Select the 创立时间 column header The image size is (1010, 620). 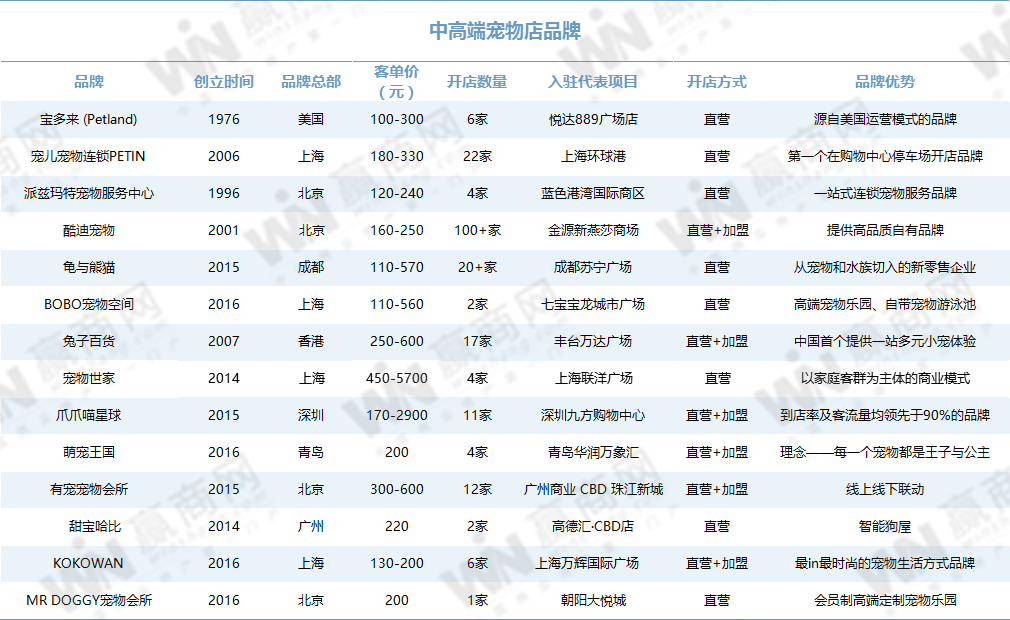click(x=224, y=82)
